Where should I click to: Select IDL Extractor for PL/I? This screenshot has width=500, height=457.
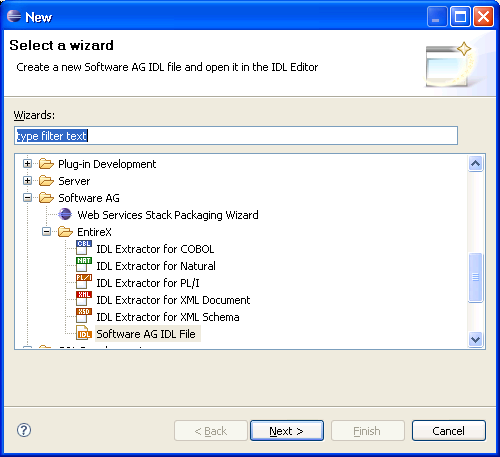pyautogui.click(x=148, y=283)
